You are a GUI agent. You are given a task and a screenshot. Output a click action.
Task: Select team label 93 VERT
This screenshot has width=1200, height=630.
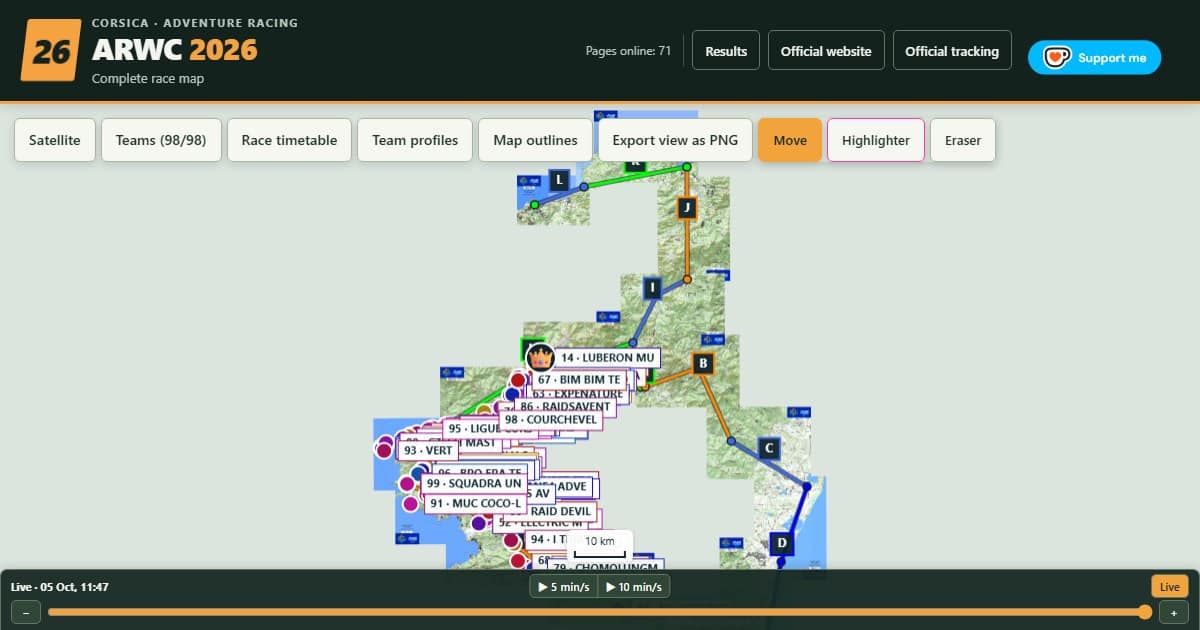coord(426,450)
